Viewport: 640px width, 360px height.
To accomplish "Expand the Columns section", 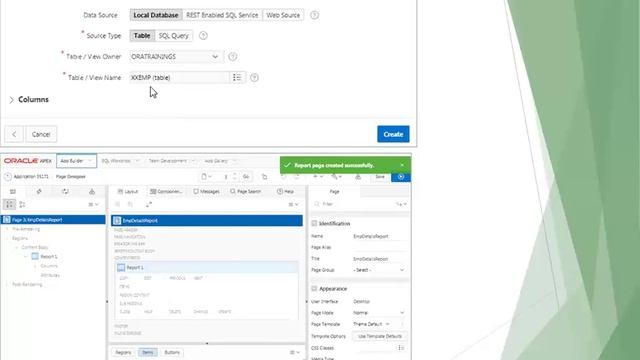I will [11, 100].
